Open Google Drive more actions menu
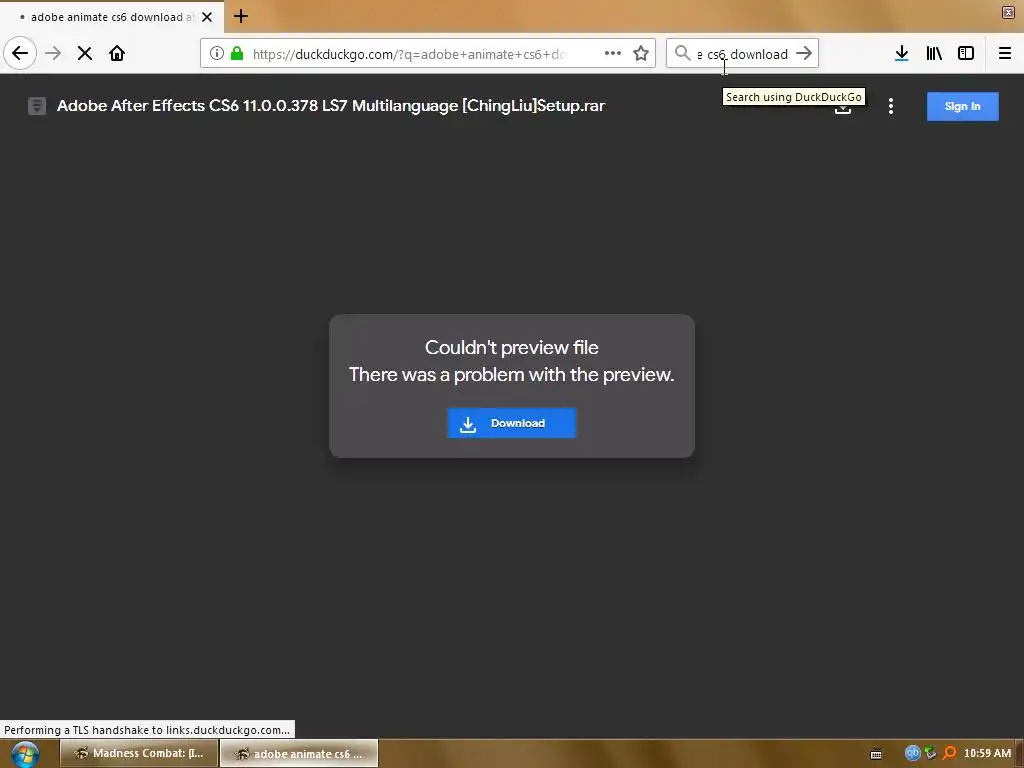The image size is (1024, 768). point(891,106)
